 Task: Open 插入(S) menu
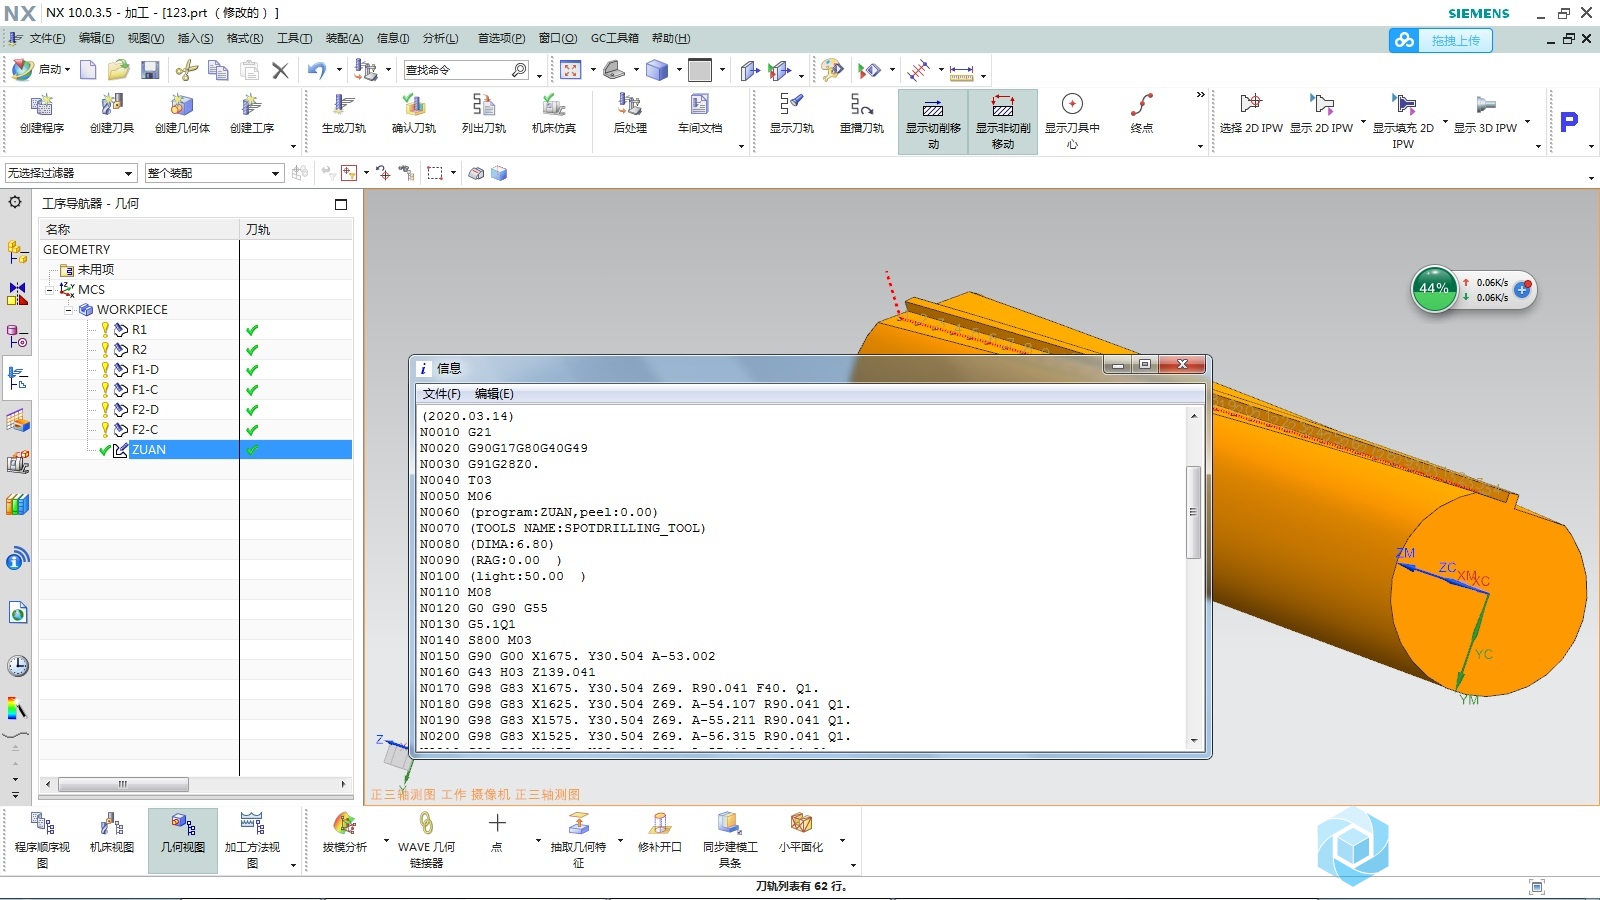[x=195, y=39]
